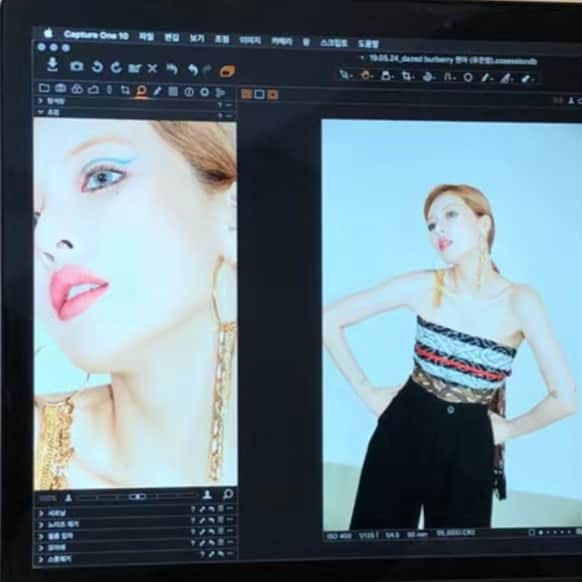Viewport: 582px width, 582px height.
Task: Click the Pick Focus Point magnifier icon
Action: point(228,494)
